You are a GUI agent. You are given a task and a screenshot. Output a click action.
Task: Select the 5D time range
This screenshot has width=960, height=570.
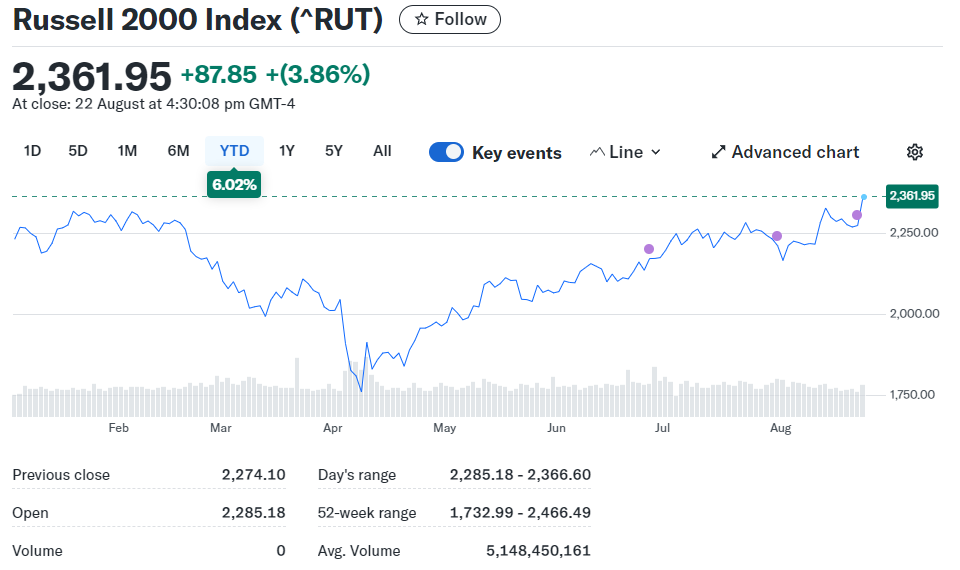(78, 151)
